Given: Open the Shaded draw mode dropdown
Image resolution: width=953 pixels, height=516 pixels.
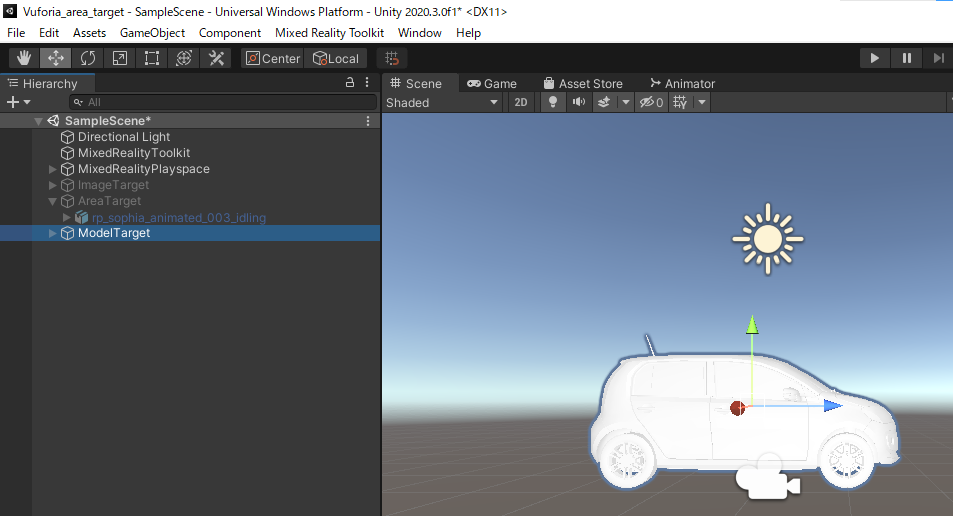Looking at the screenshot, I should (x=442, y=102).
